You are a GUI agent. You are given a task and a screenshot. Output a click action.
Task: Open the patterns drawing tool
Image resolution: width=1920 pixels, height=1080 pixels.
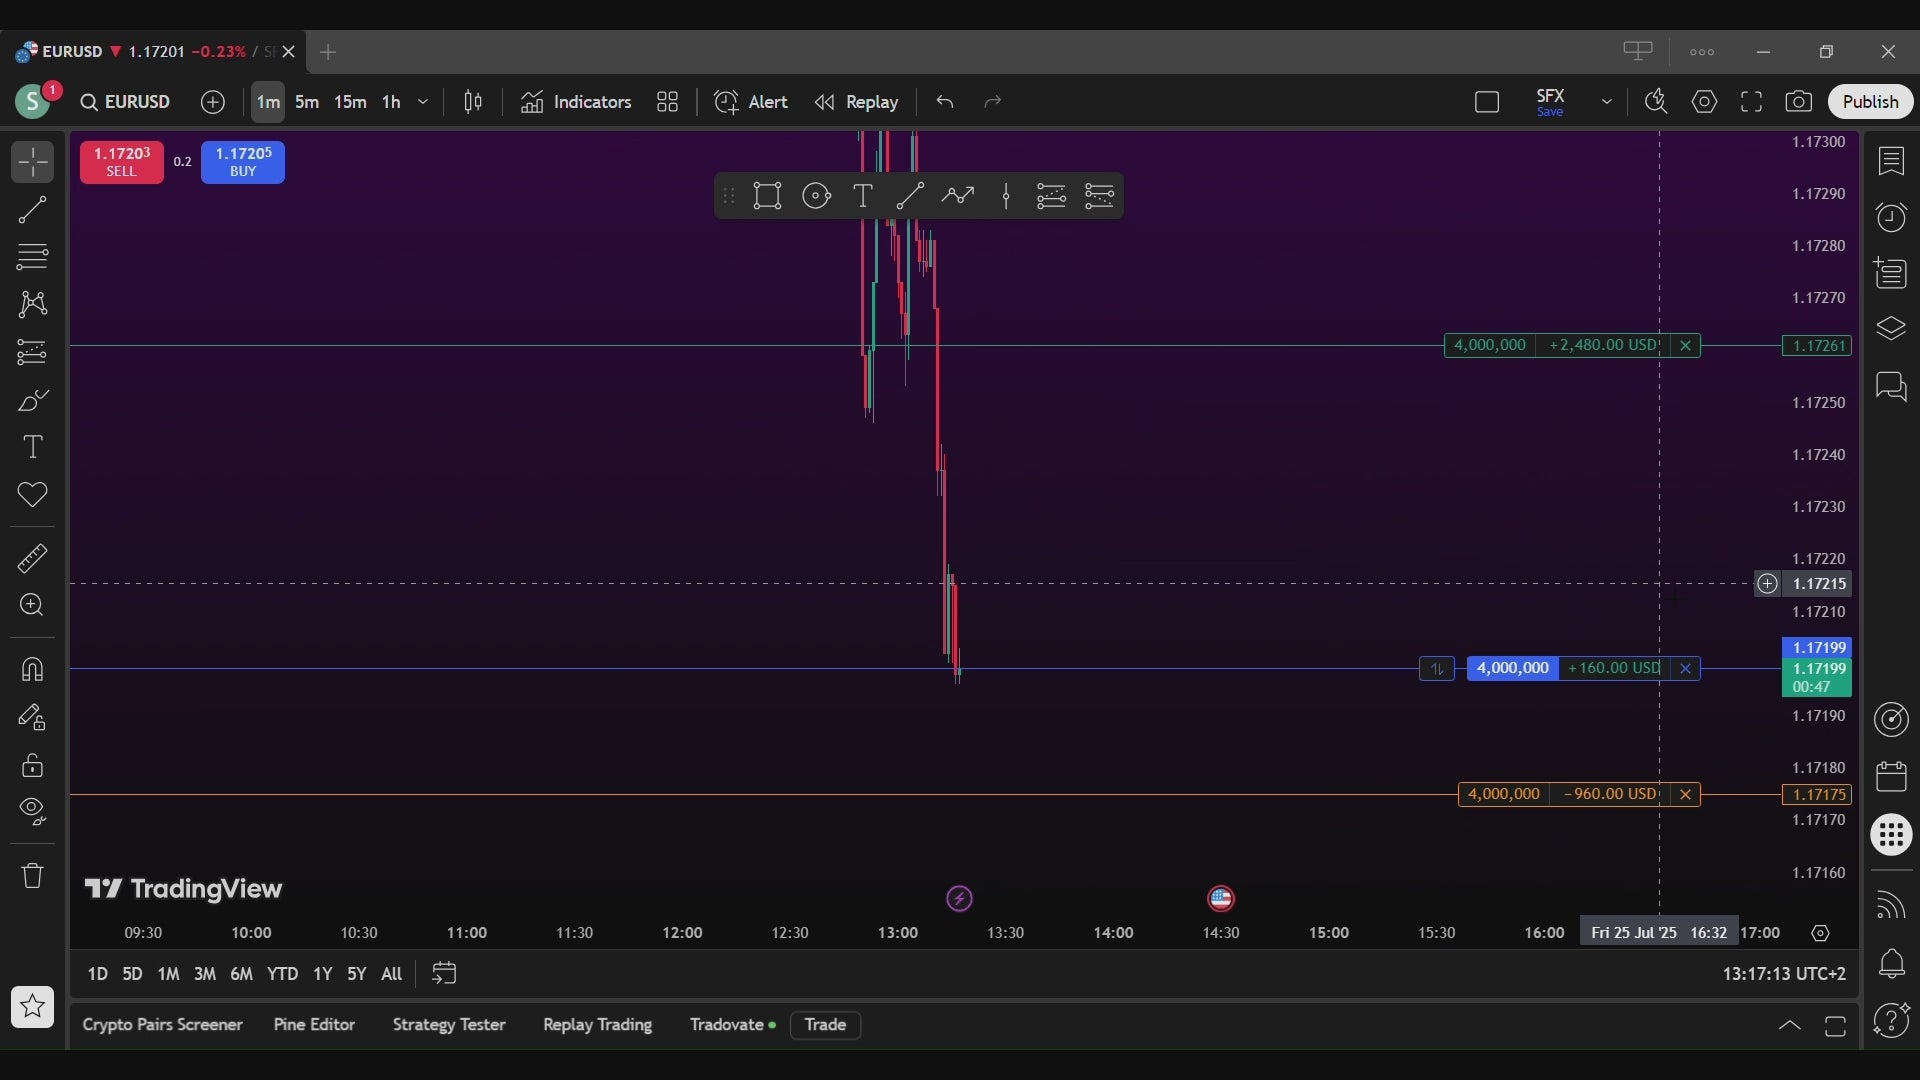coord(32,304)
